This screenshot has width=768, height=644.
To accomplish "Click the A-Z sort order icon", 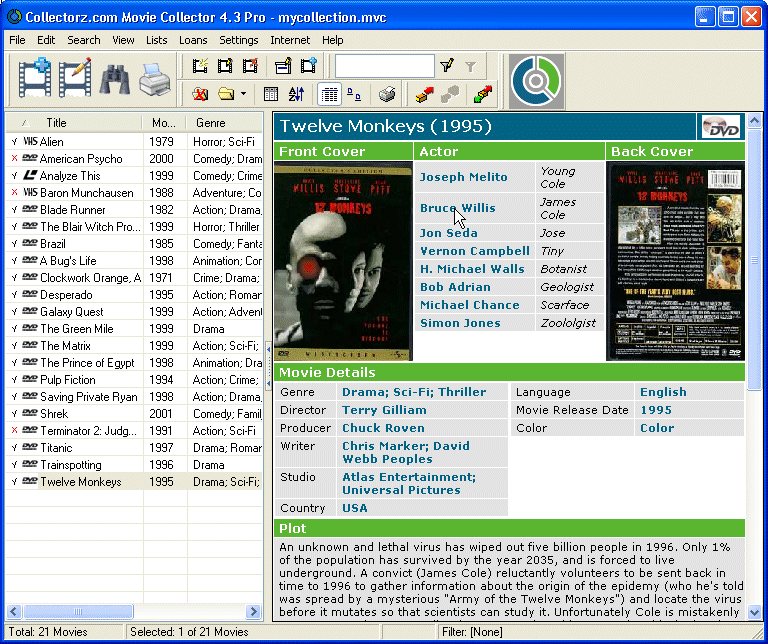I will [296, 94].
